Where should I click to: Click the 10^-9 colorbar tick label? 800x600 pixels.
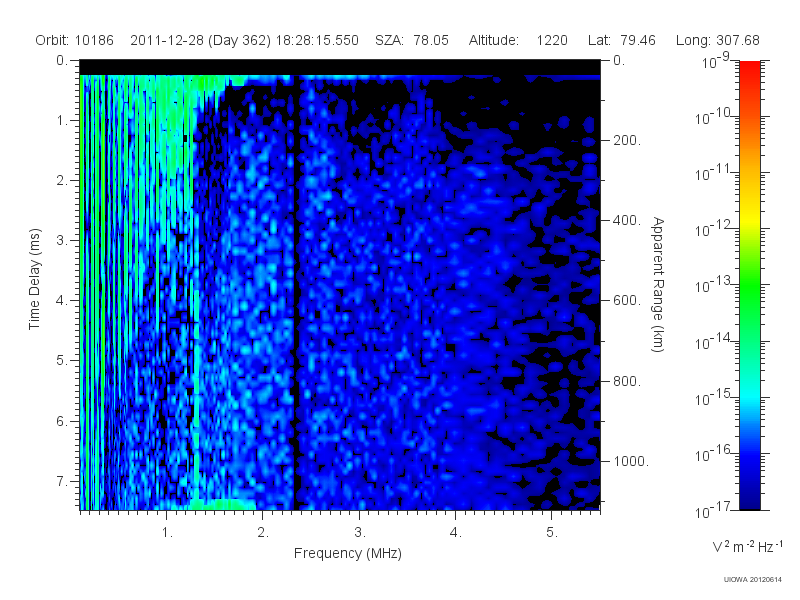tap(716, 62)
